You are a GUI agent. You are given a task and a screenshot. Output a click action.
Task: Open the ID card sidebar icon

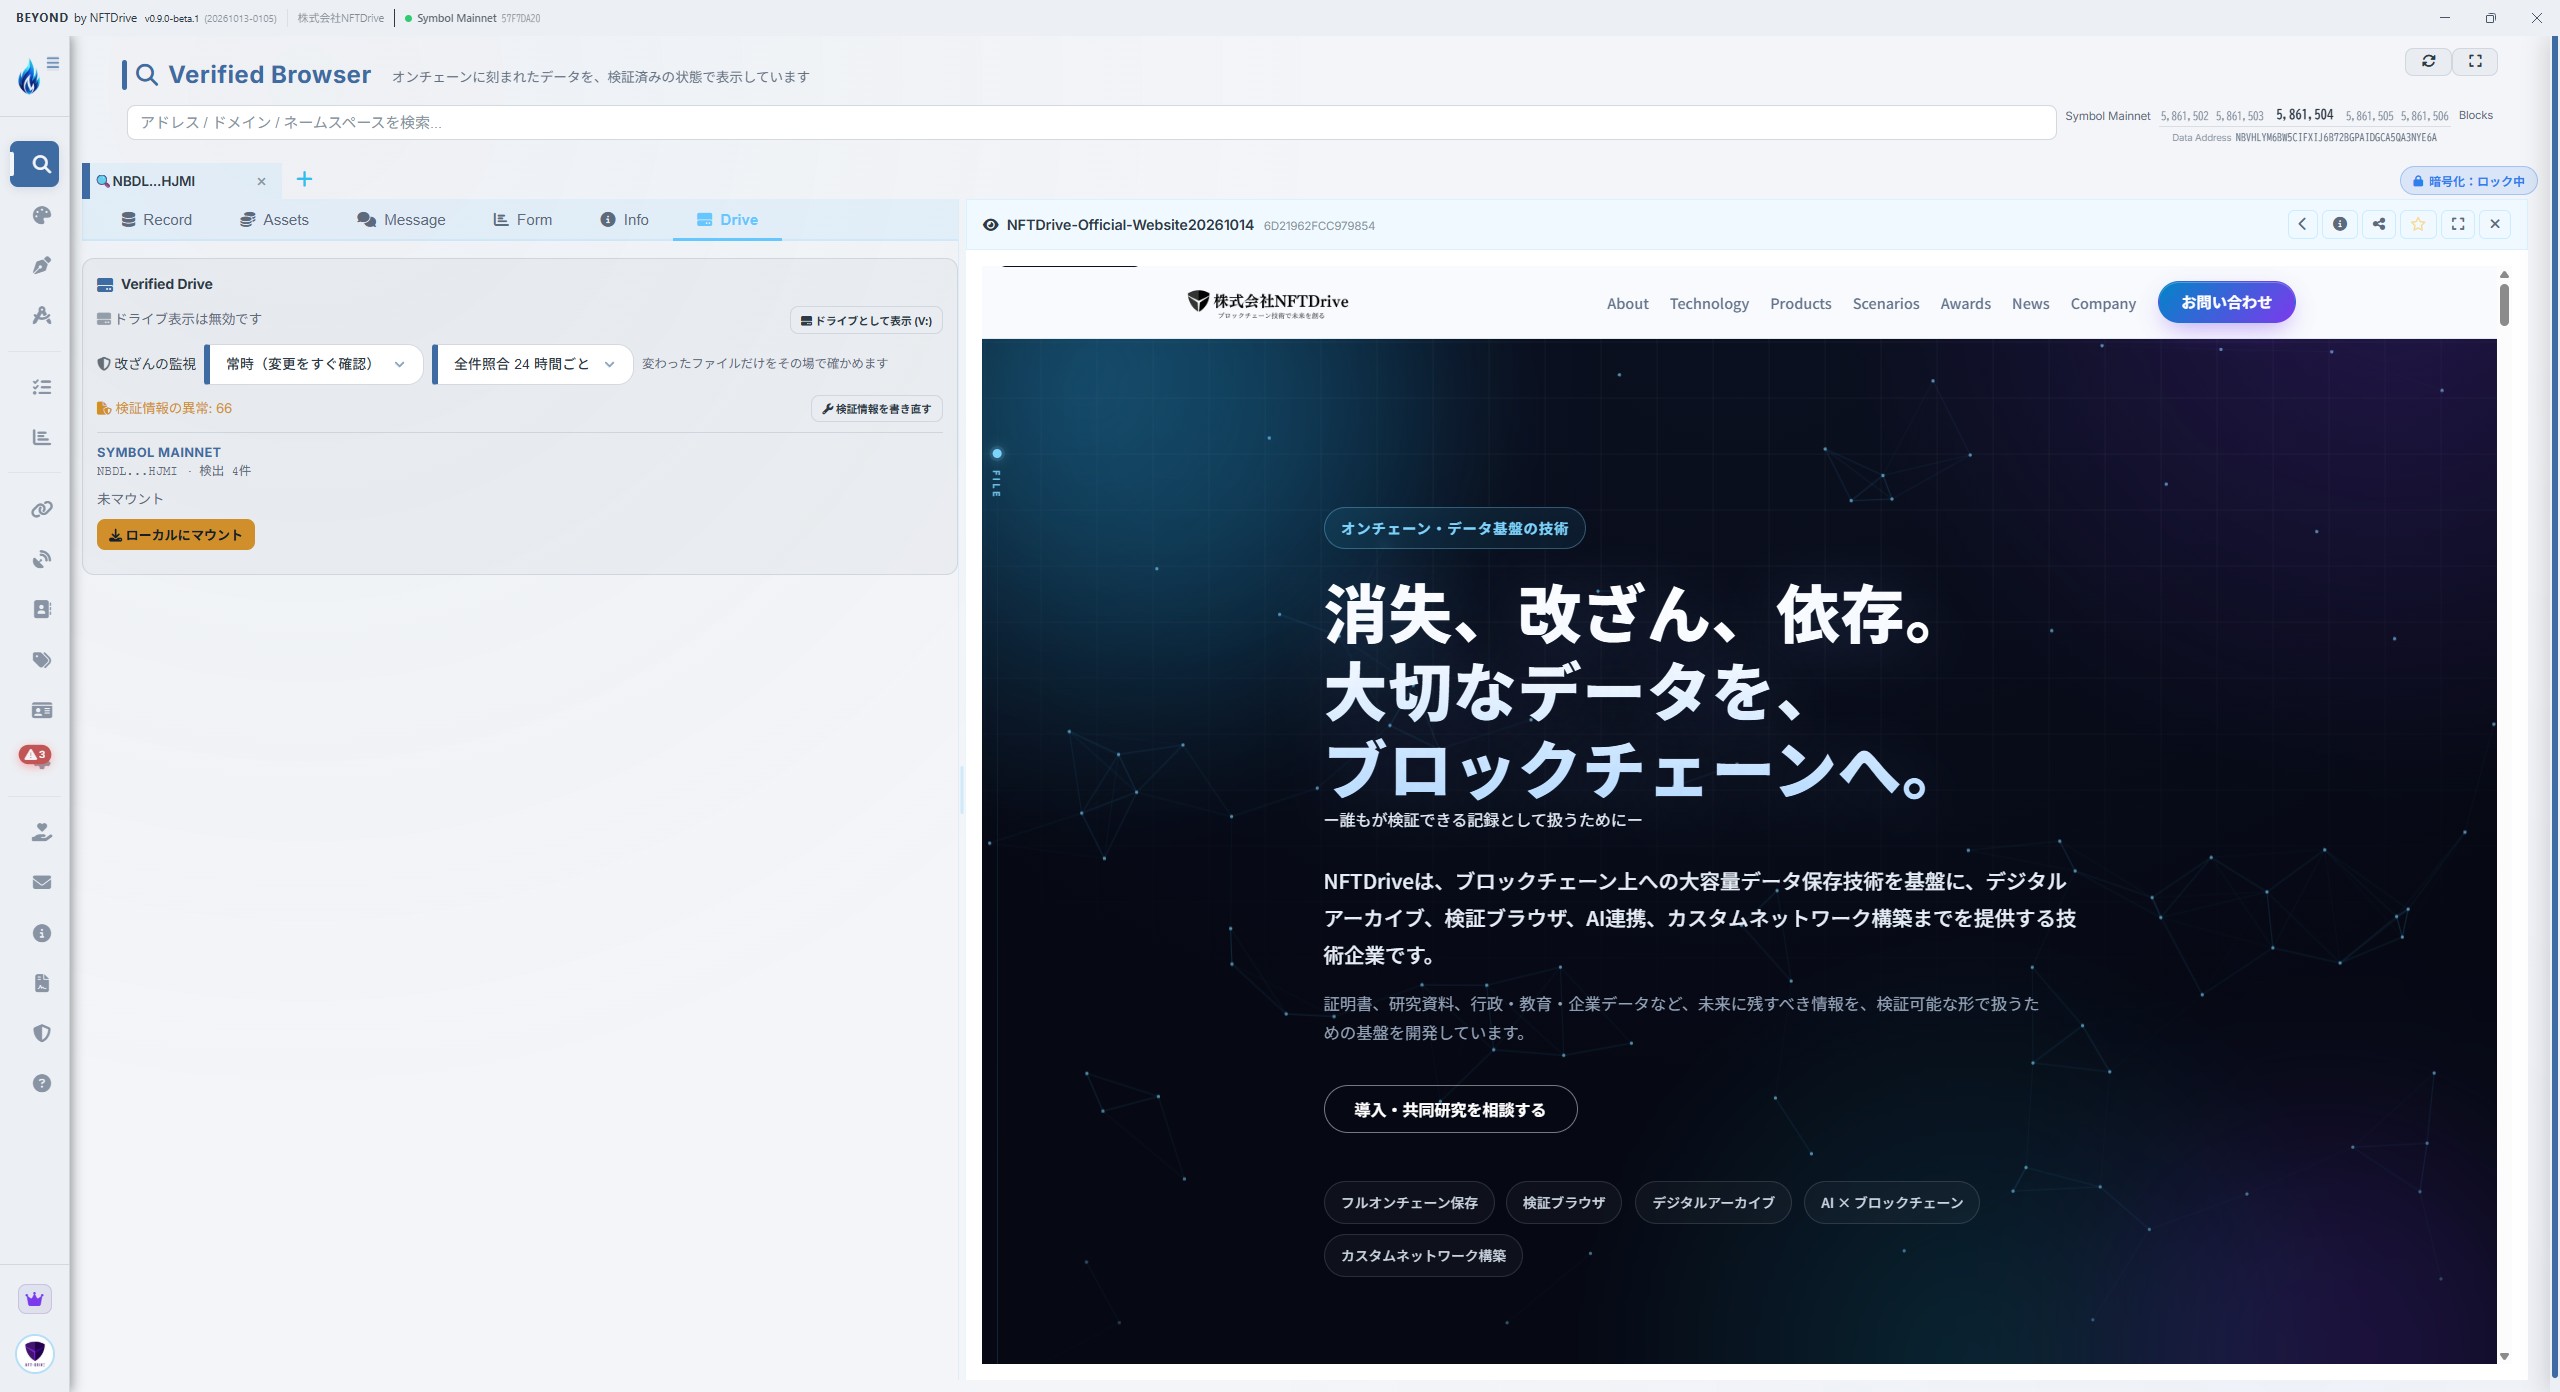(41, 710)
